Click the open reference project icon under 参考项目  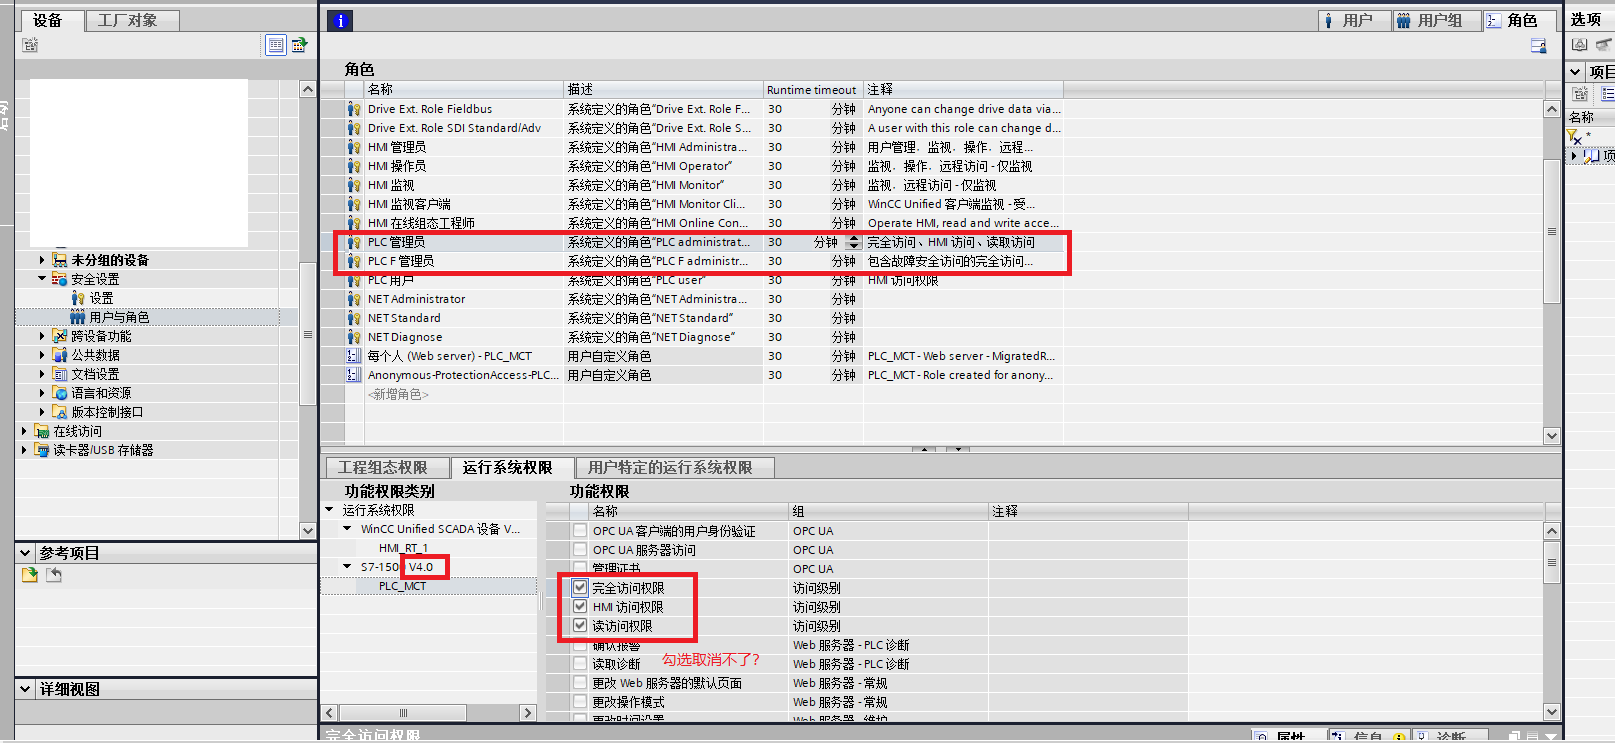[30, 575]
